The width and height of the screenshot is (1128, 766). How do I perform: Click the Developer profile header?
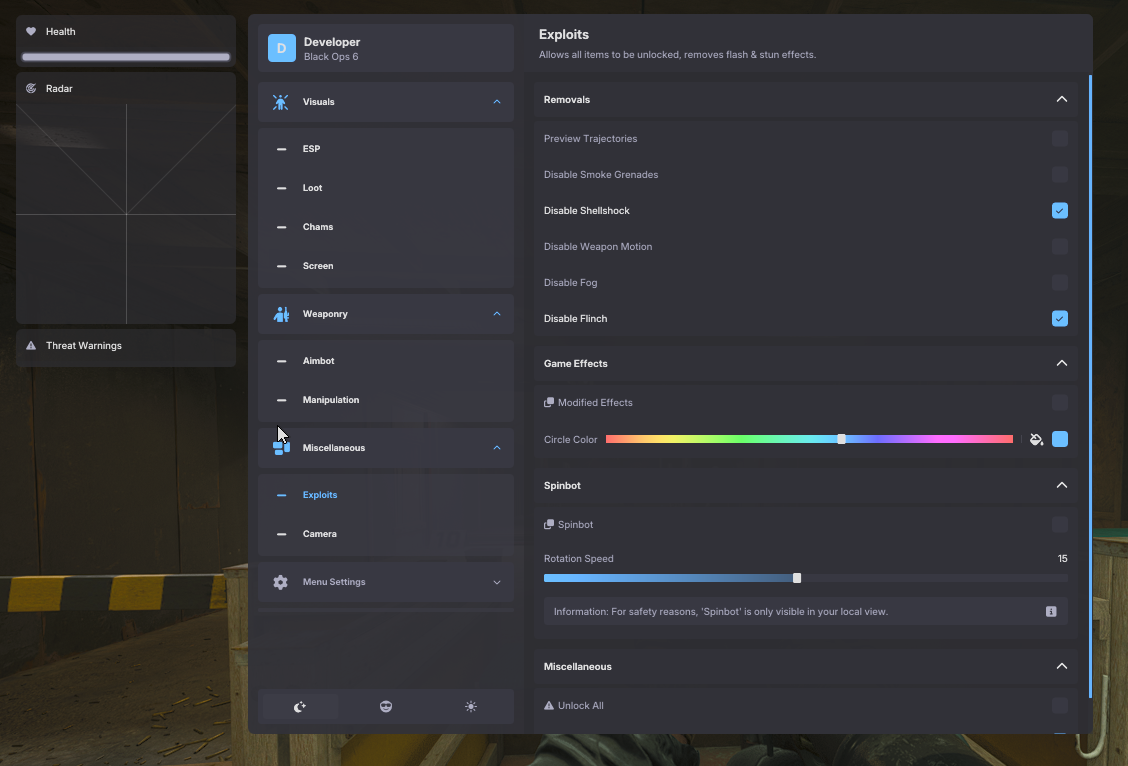point(386,48)
